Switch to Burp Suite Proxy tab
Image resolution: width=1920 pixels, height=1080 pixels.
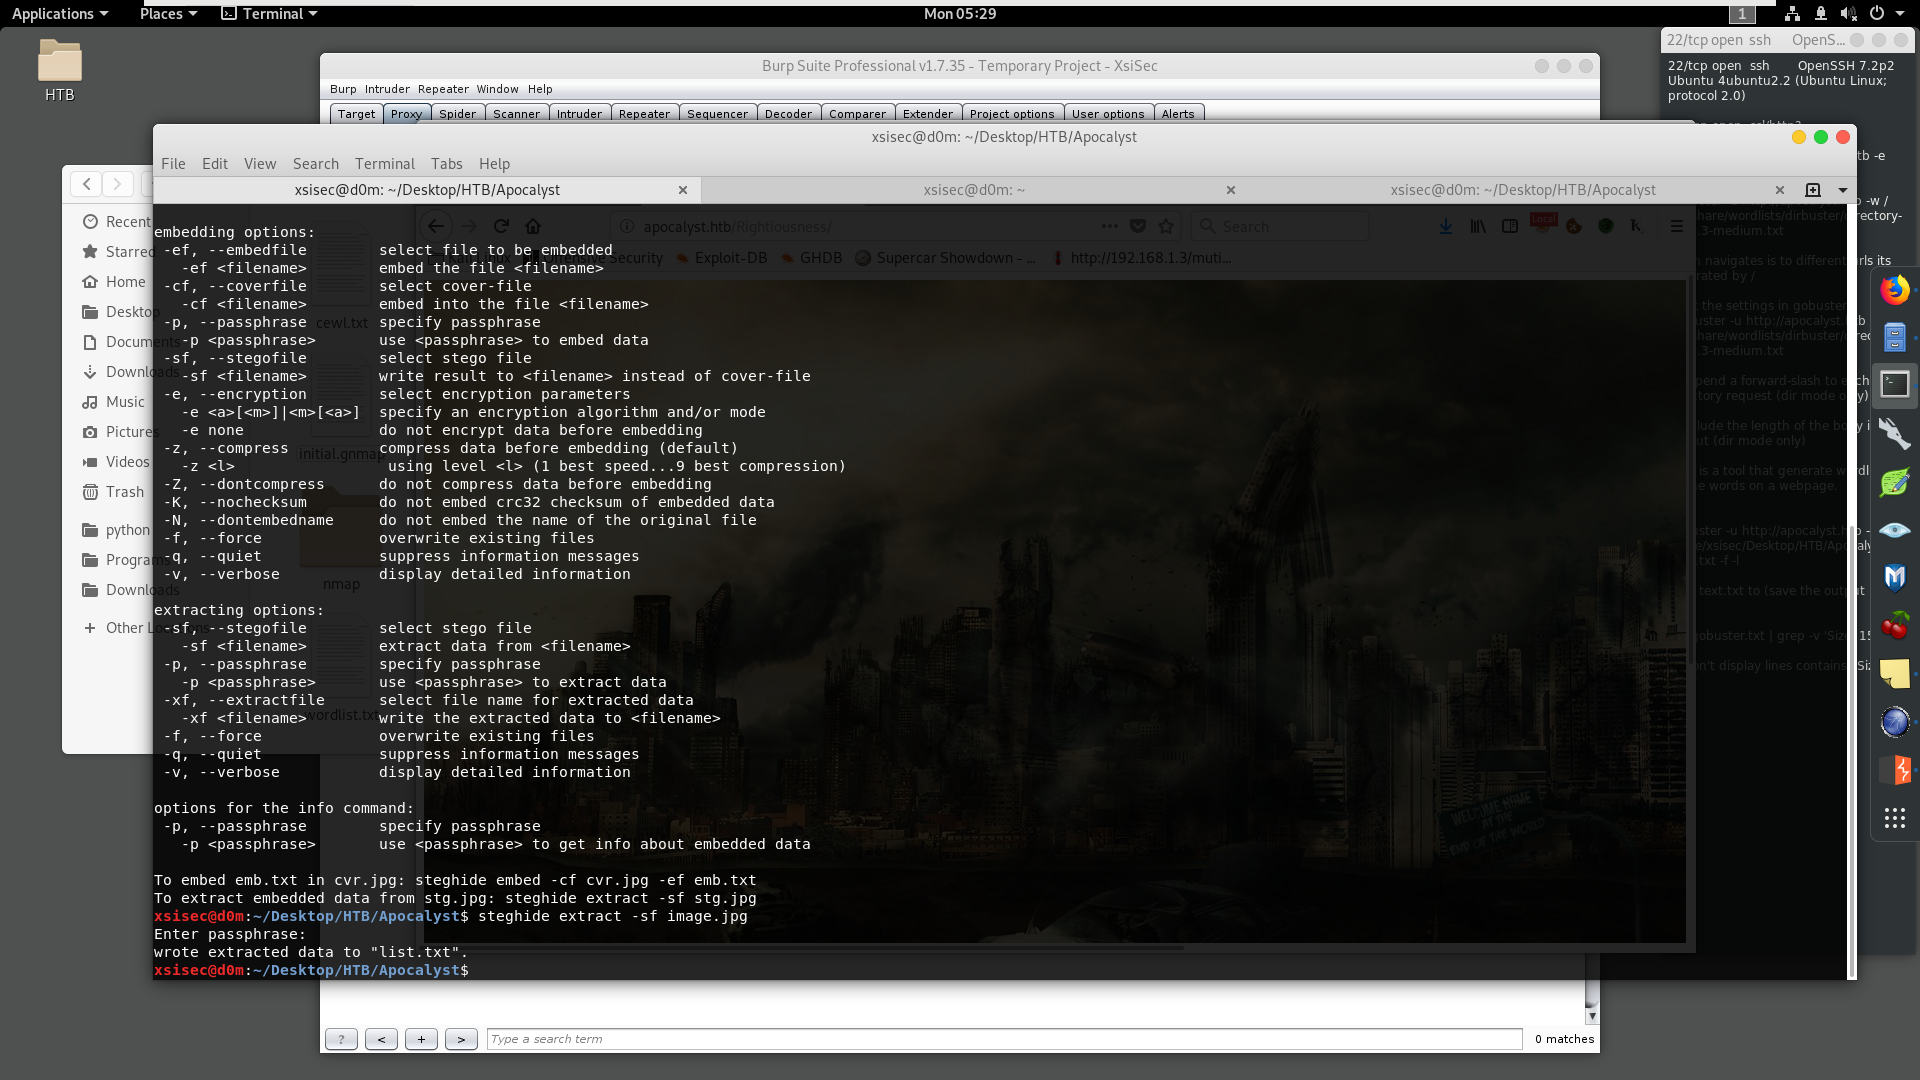tap(406, 114)
